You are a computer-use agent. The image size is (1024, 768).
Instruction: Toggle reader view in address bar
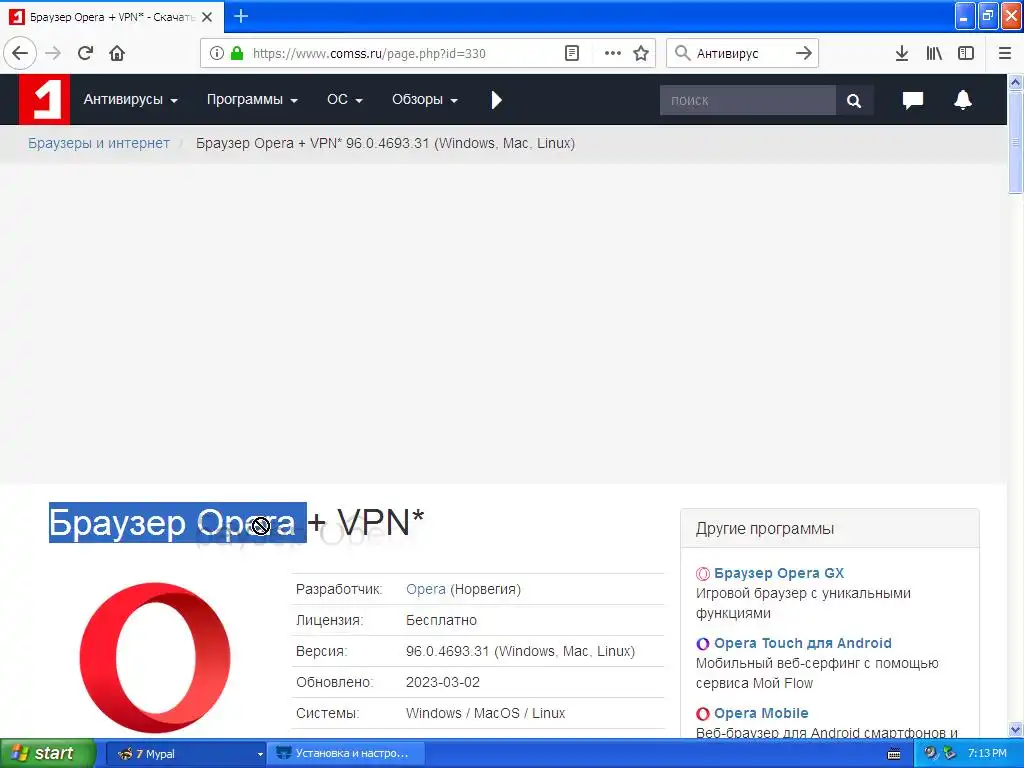coord(572,53)
